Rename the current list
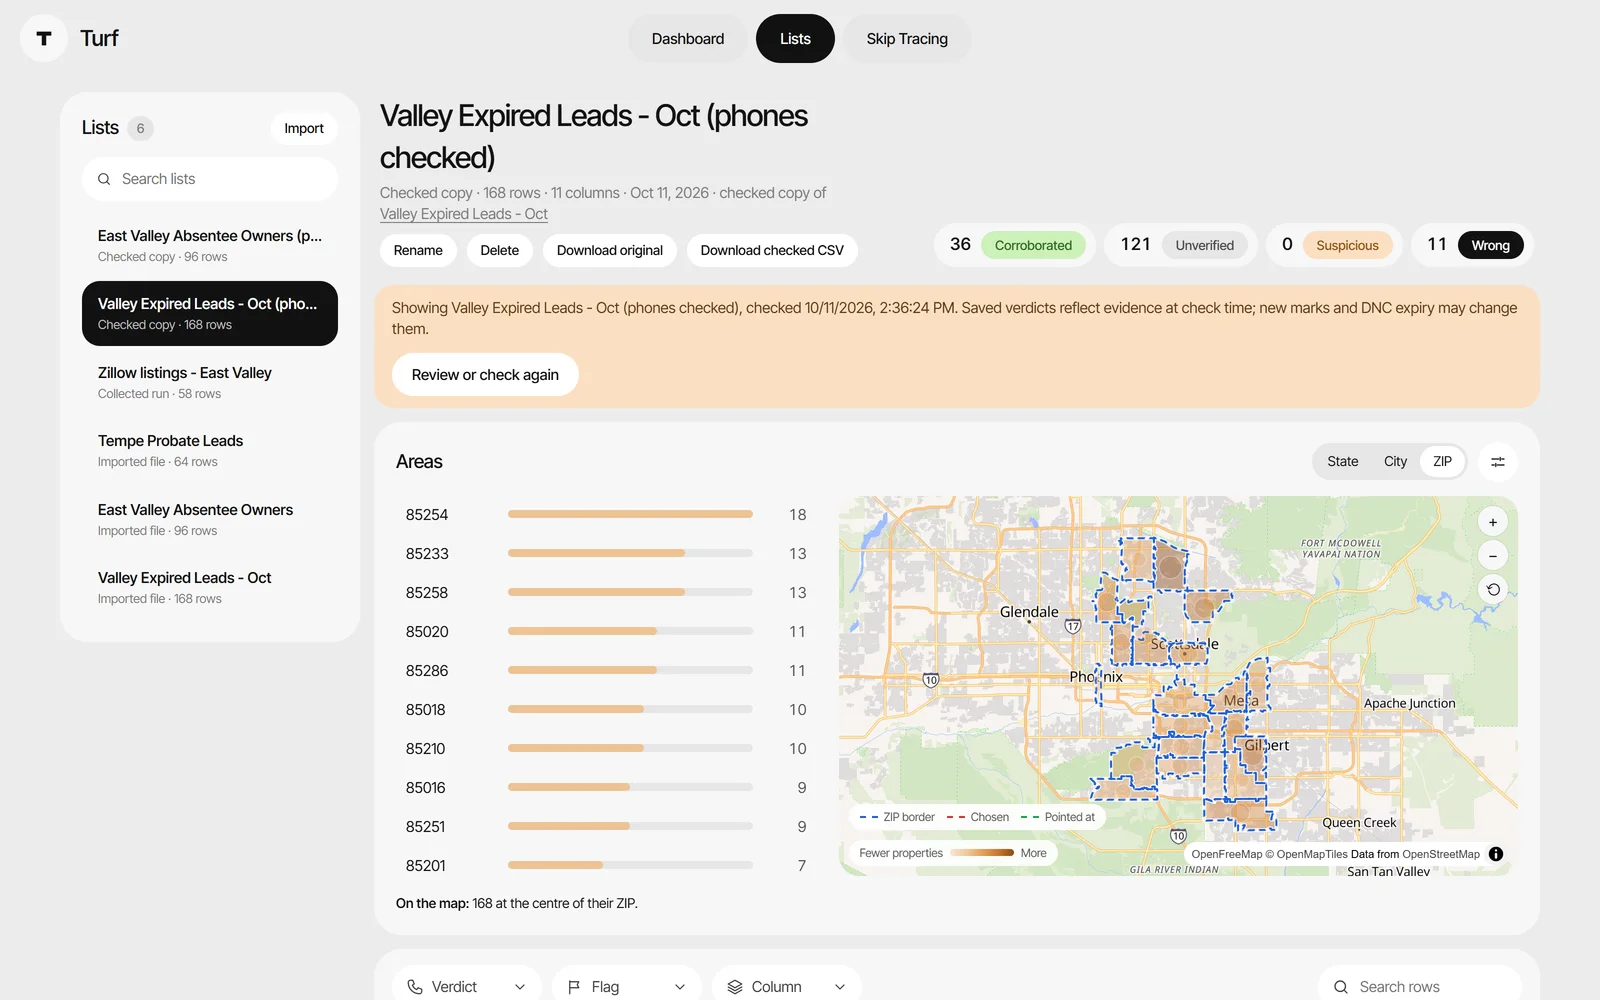Screen dimensions: 1600x1000 [x=418, y=250]
